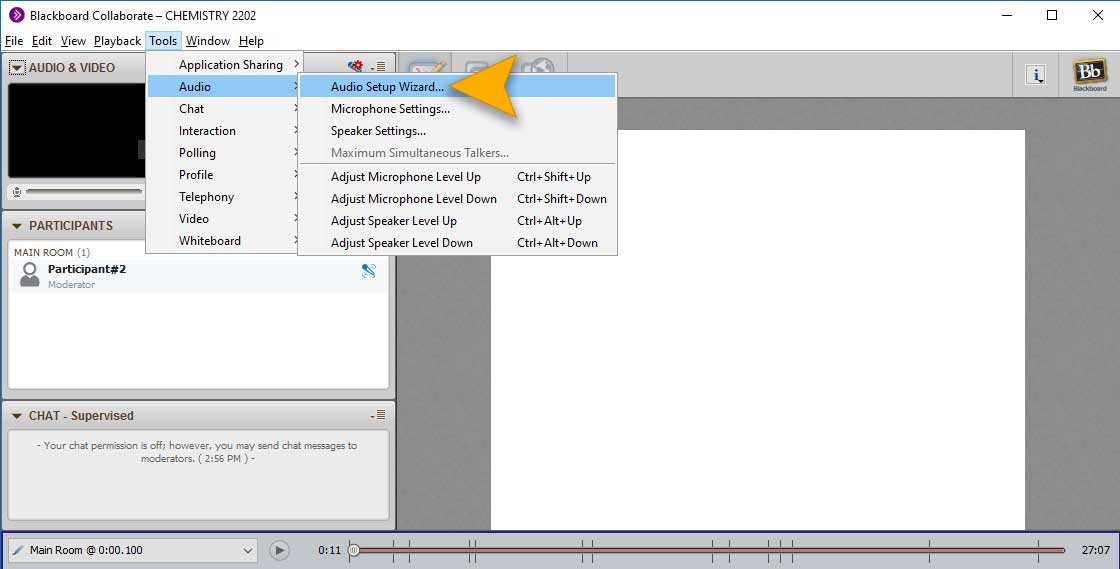
Task: Collapse the Participants panel
Action: click(17, 226)
